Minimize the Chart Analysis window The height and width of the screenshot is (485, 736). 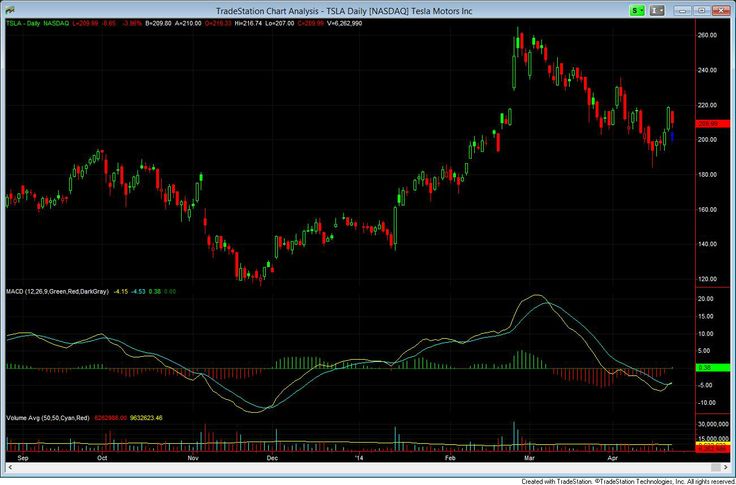[x=682, y=10]
